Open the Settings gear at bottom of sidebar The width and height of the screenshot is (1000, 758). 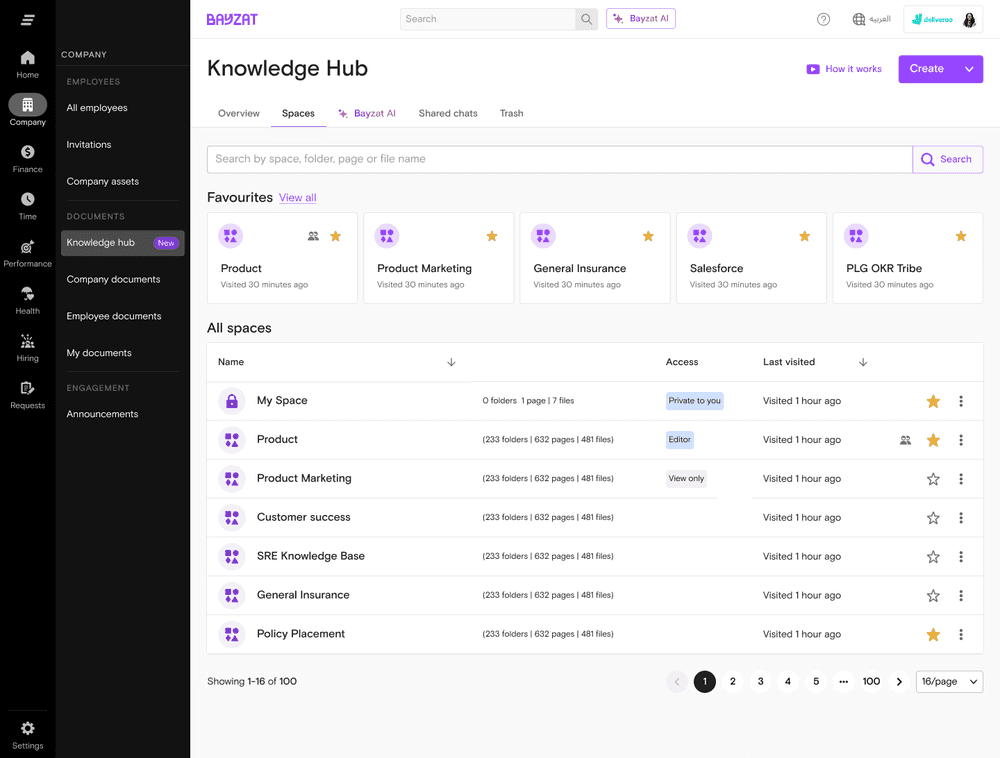[27, 729]
